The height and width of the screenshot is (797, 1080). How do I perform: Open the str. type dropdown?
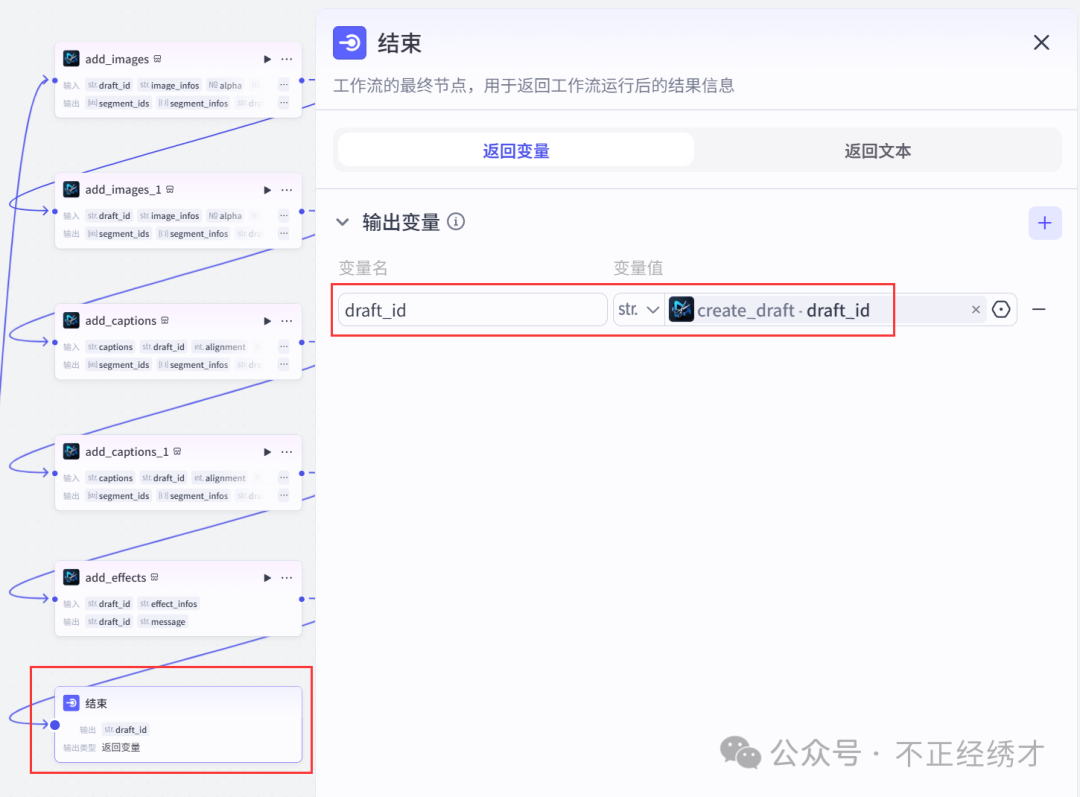pos(638,309)
